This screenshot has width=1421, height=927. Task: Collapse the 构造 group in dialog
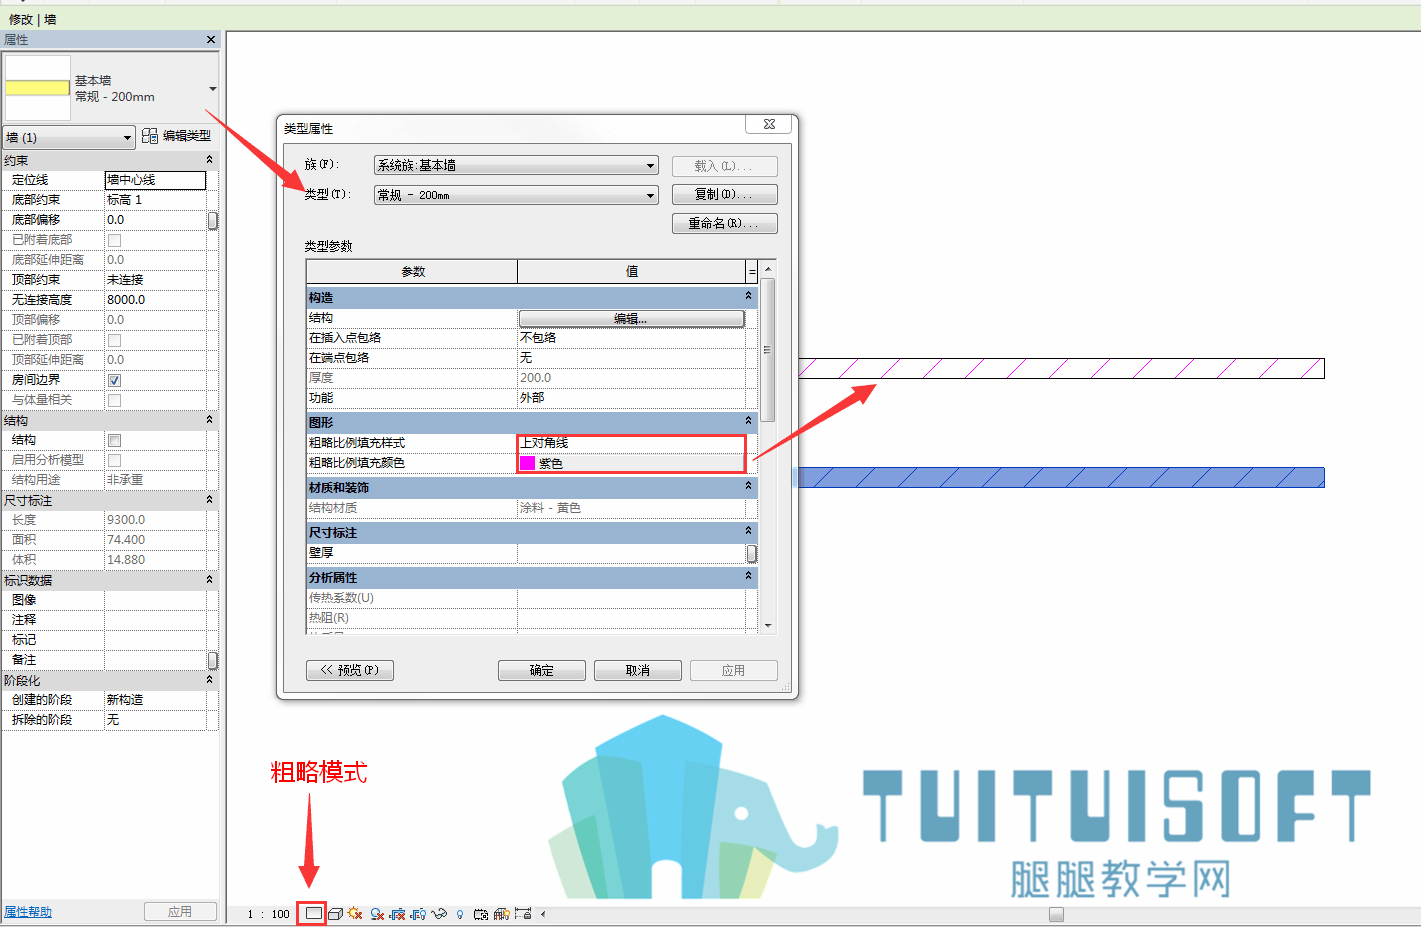pyautogui.click(x=748, y=296)
